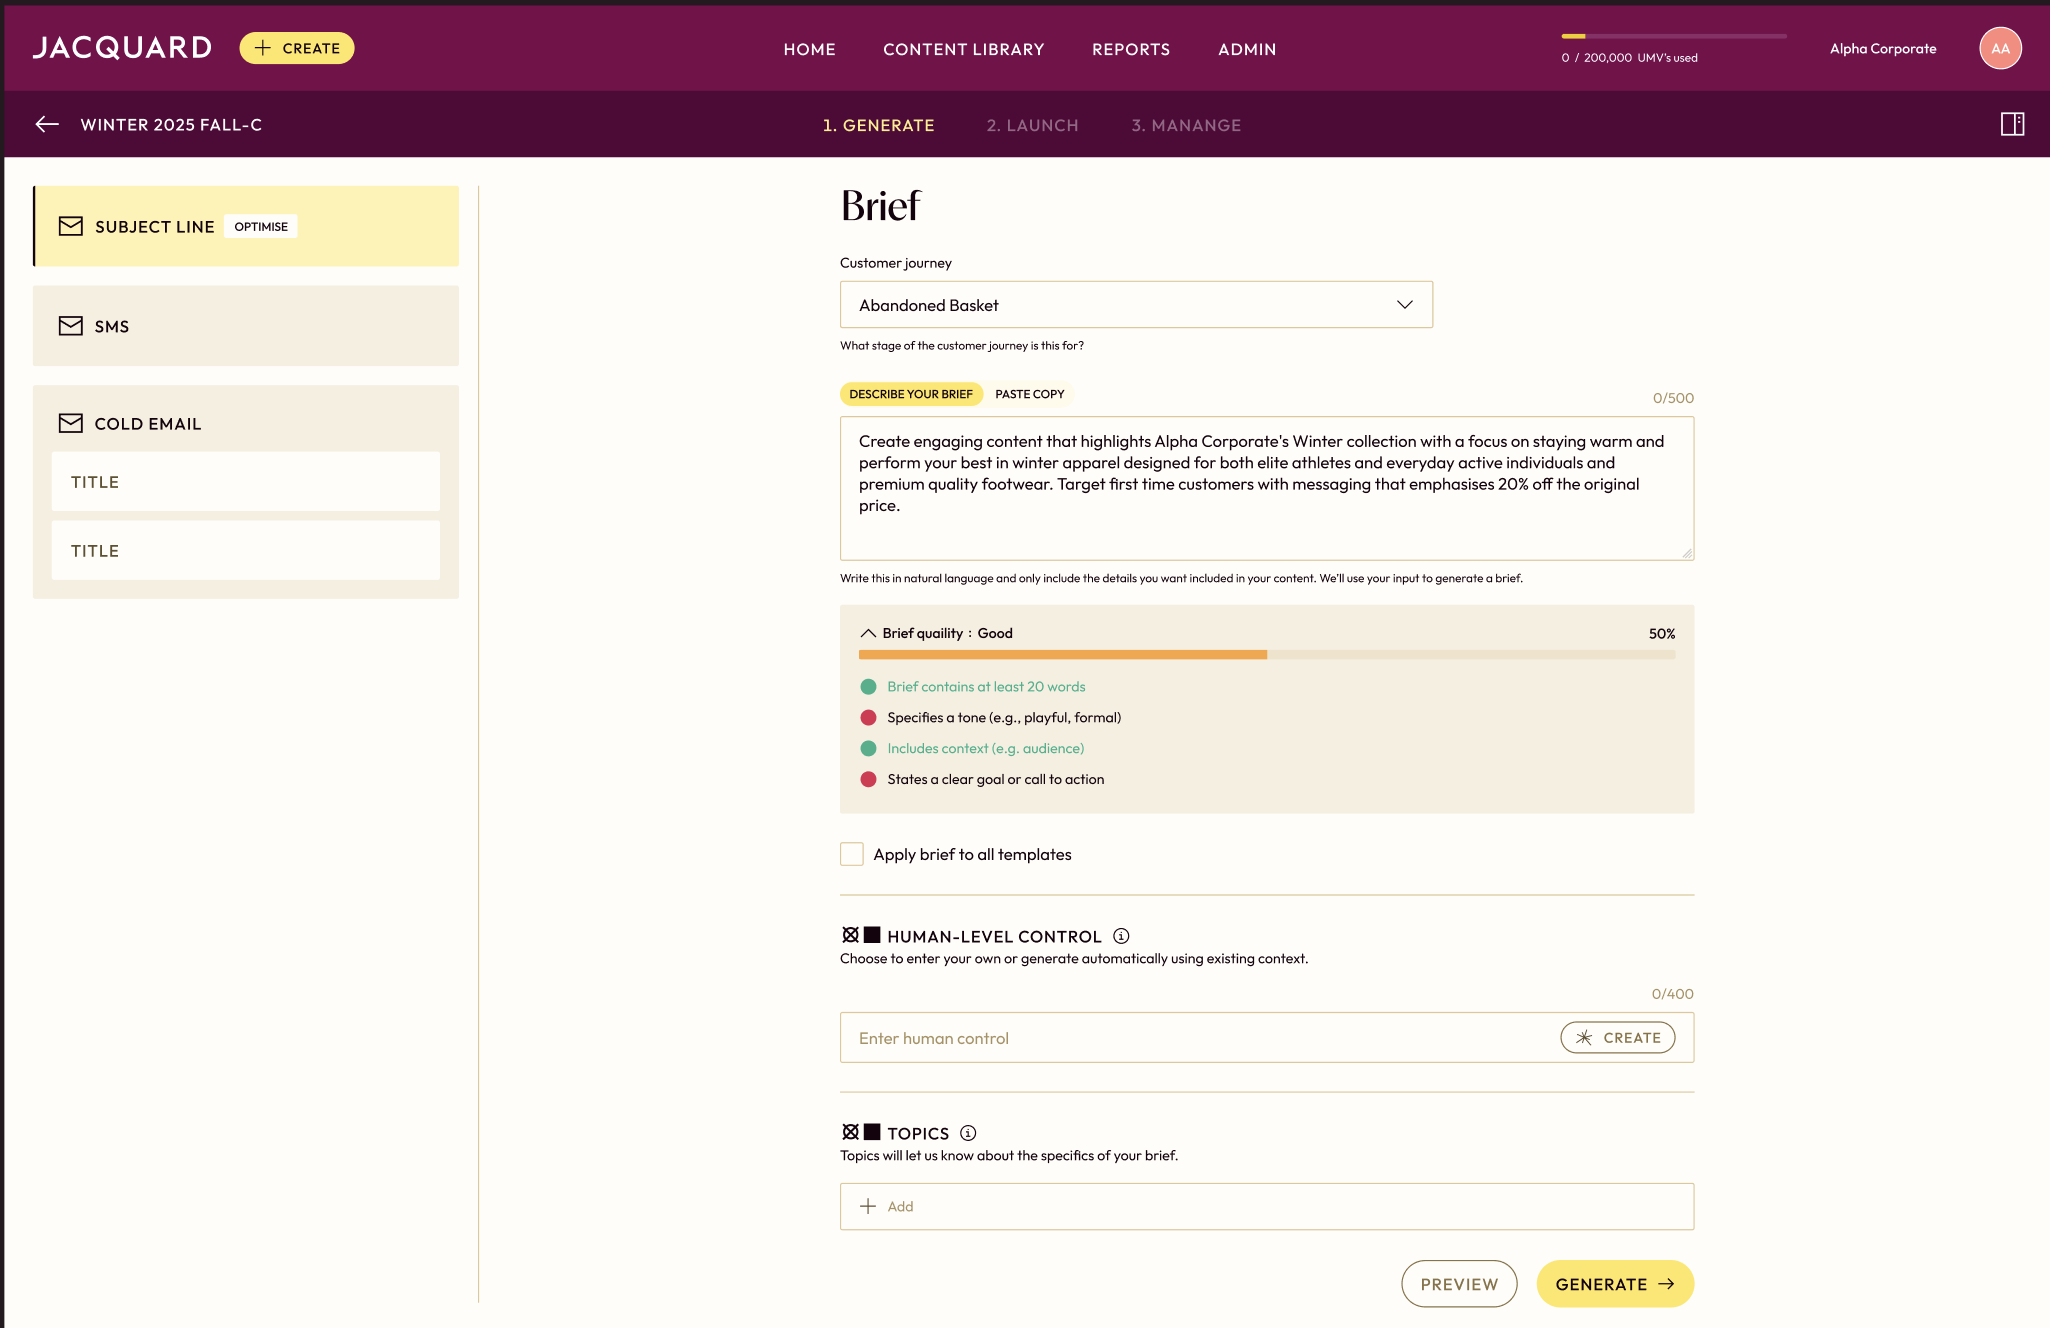Viewport: 2050px width, 1328px height.
Task: Click the AA user avatar
Action: point(2000,48)
